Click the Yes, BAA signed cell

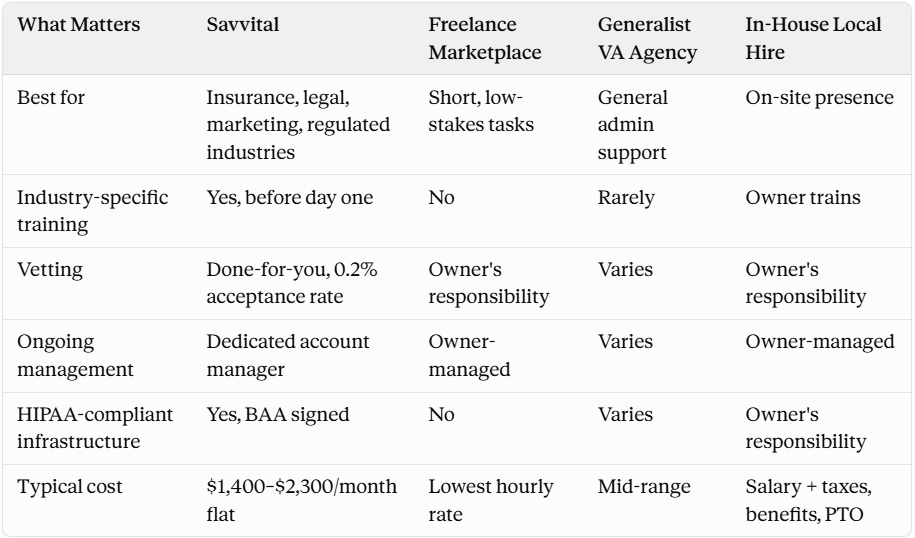(278, 414)
